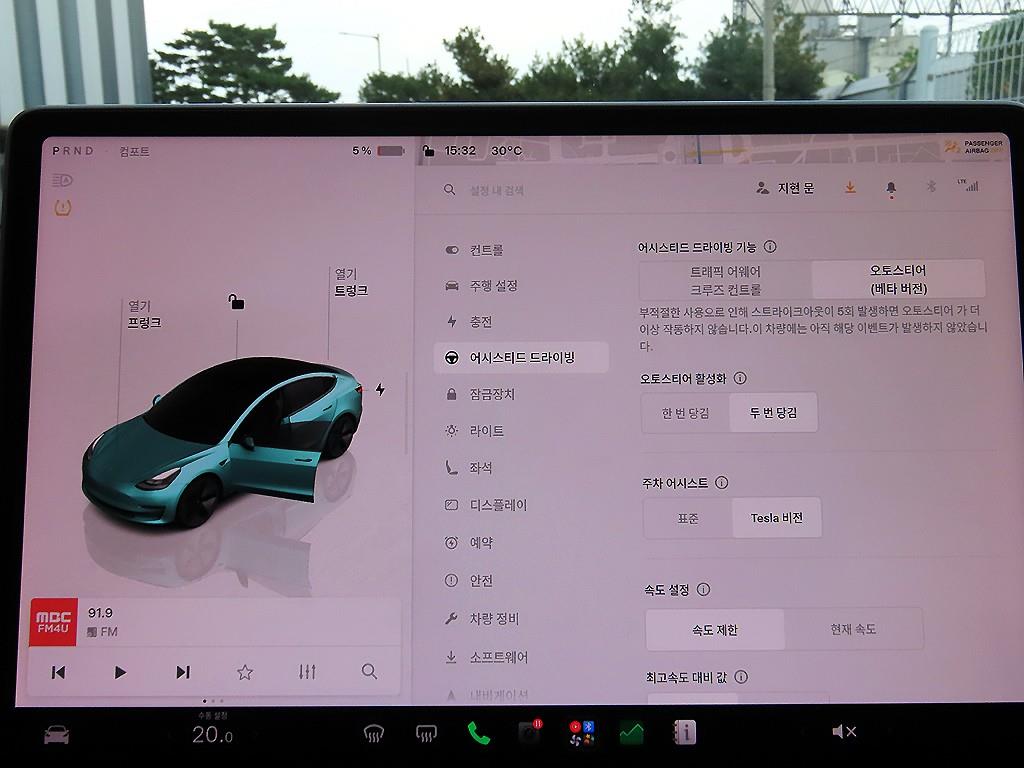Tap the 5 % battery indicator

click(x=378, y=151)
